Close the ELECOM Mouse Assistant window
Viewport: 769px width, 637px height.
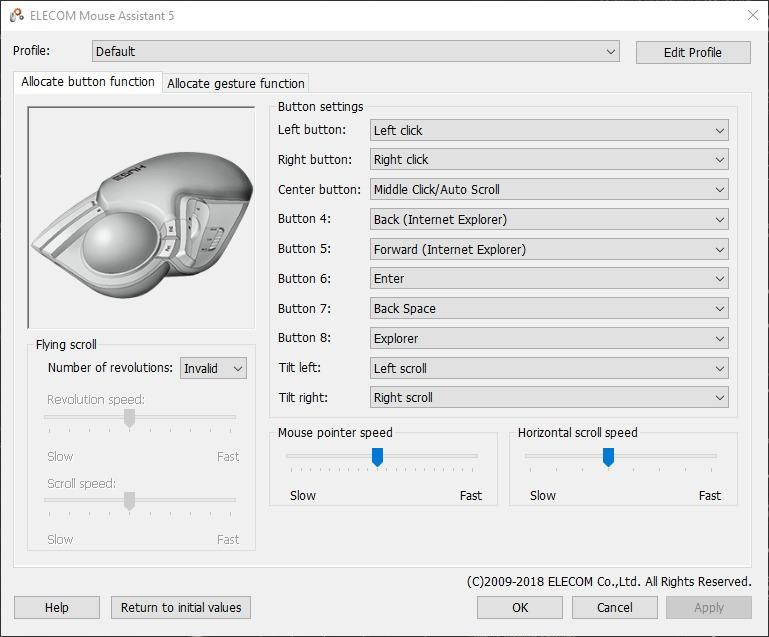[x=753, y=15]
